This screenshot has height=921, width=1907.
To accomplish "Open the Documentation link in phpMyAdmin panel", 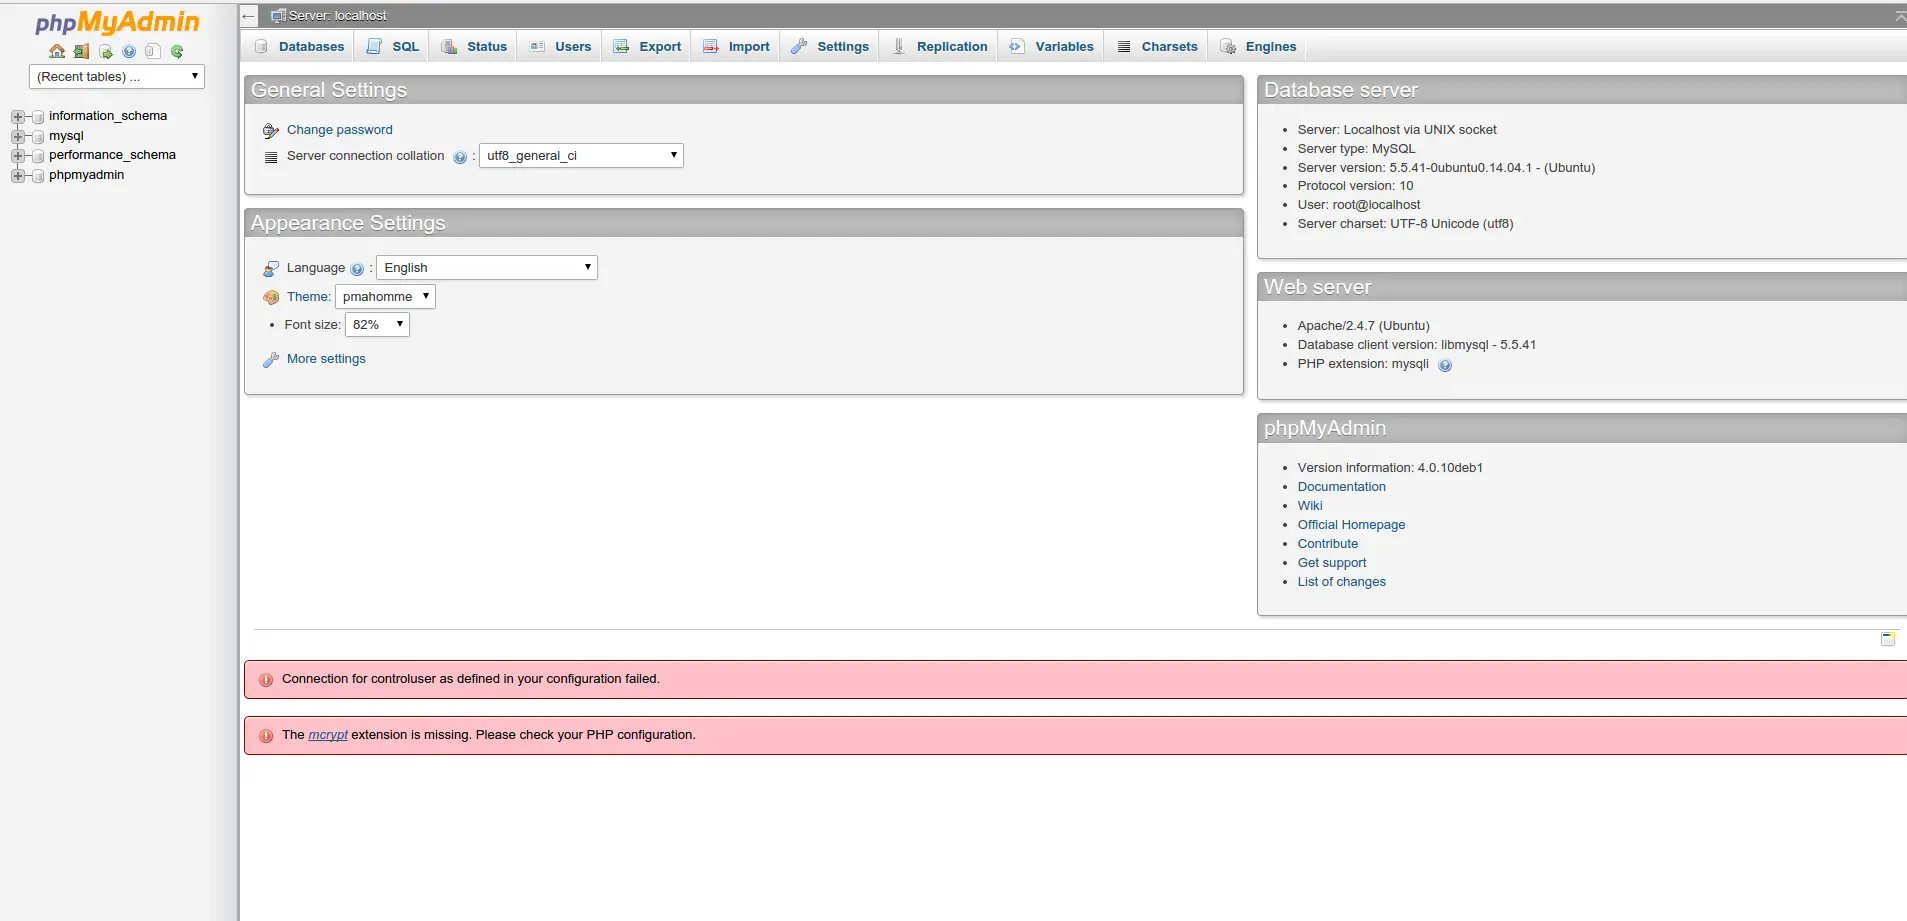I will pos(1341,487).
